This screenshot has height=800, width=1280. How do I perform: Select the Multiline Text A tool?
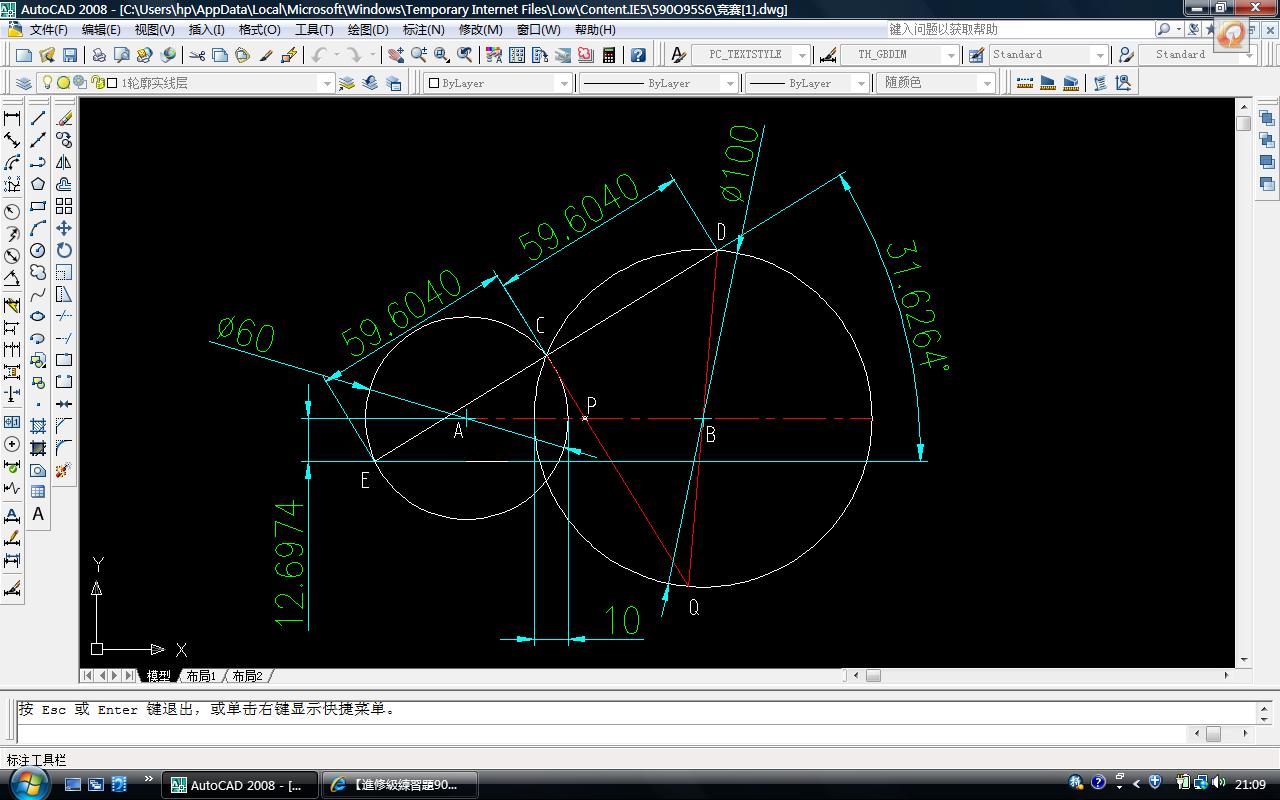click(x=38, y=514)
